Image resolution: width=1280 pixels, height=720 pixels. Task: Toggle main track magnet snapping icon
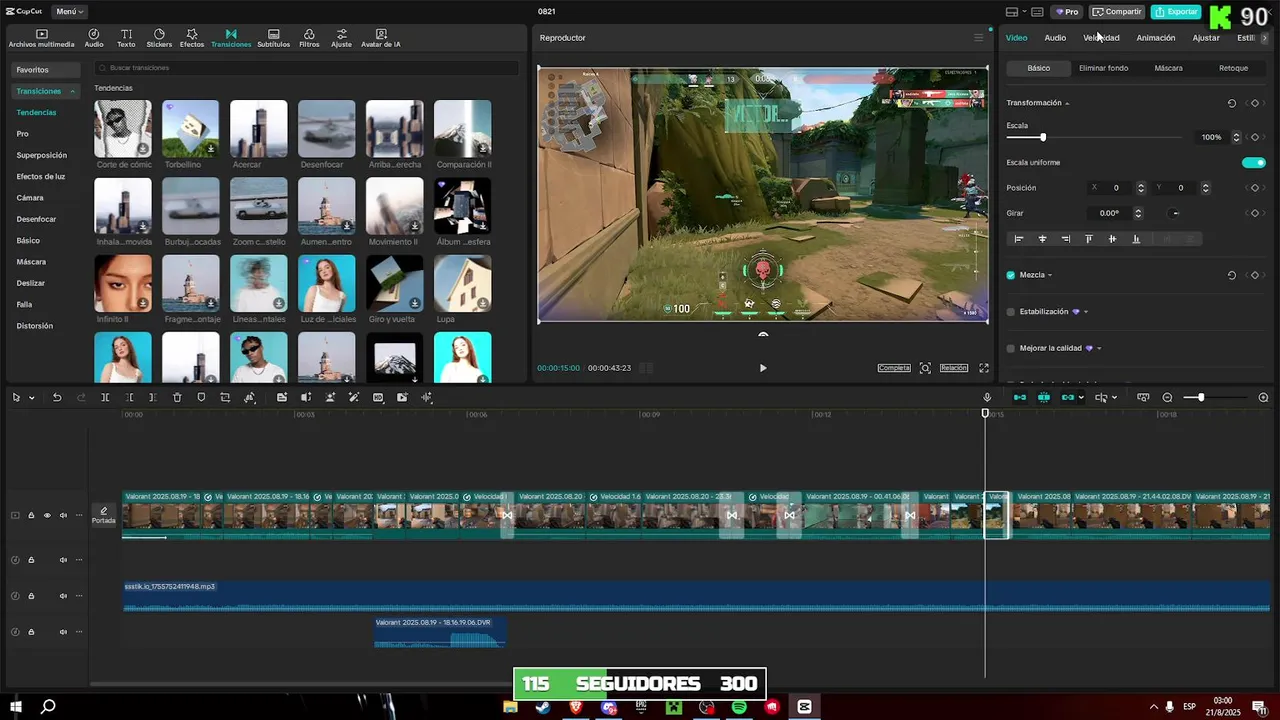click(1020, 397)
